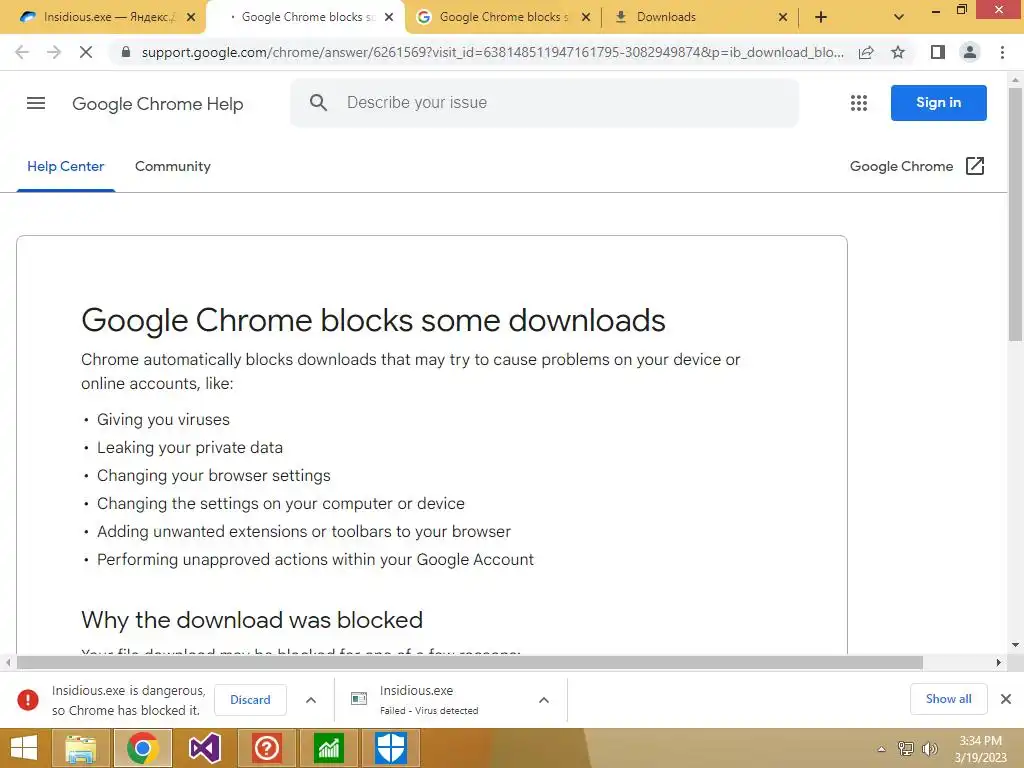This screenshot has width=1024, height=768.
Task: Open the tab search dropdown
Action: [899, 17]
